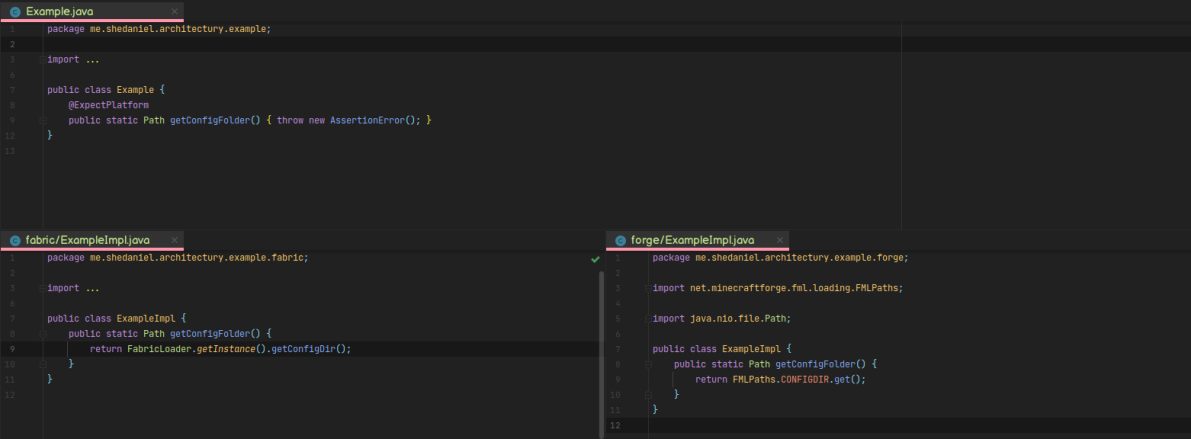Screen dimensions: 1191x439
Task: Expand the folded imports in fabric/ExampleImpl.java
Action: [x=42, y=288]
